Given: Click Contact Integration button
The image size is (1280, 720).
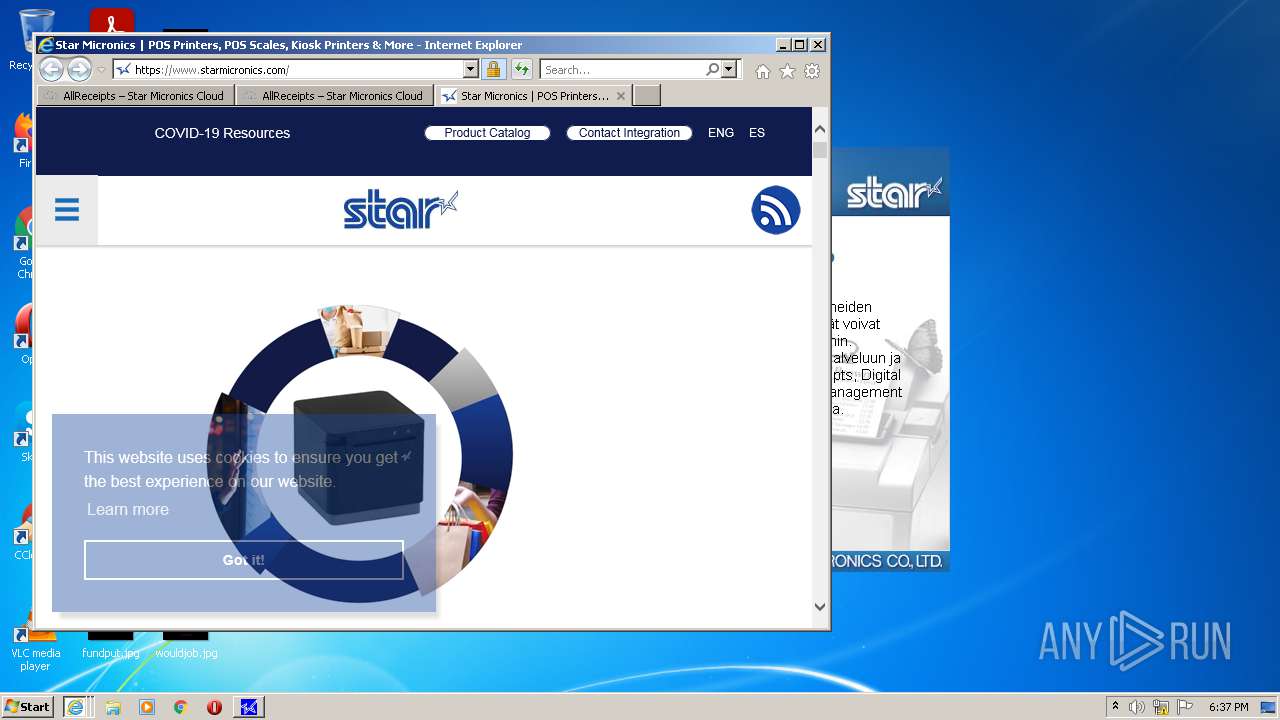Looking at the screenshot, I should (629, 133).
